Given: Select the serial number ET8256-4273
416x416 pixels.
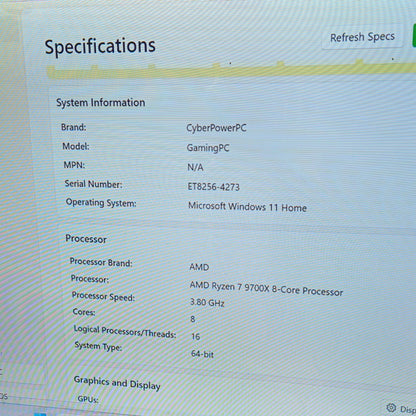Looking at the screenshot, I should point(214,187).
